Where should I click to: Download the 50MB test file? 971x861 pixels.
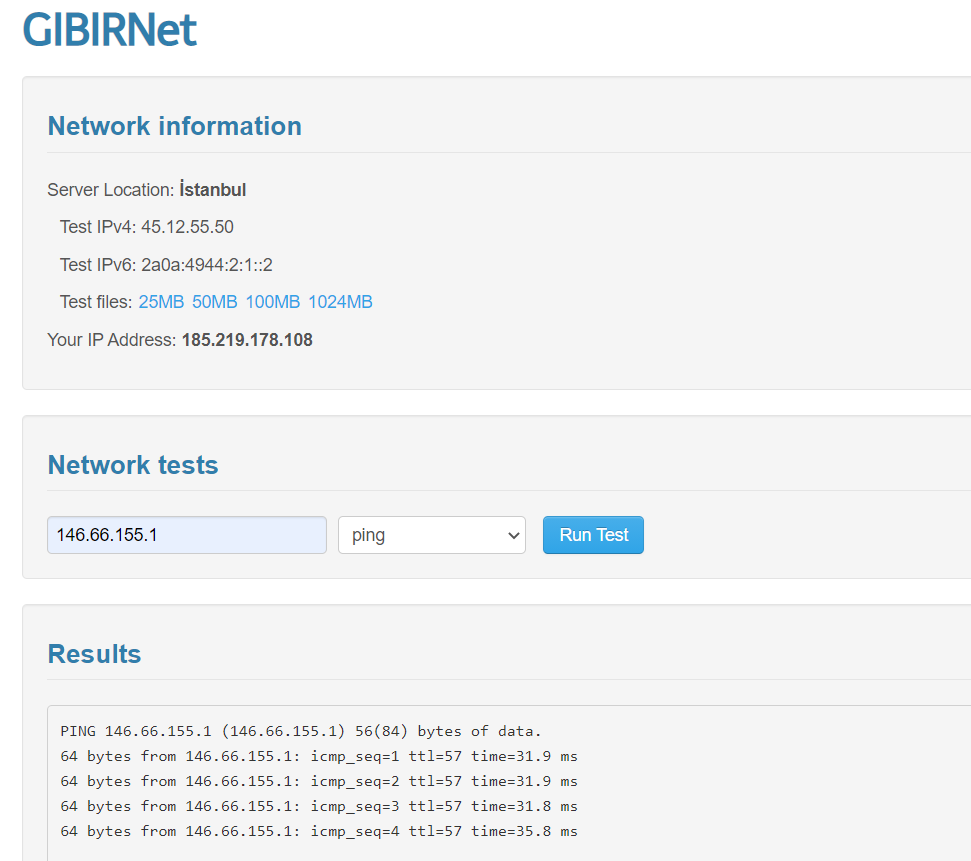click(x=214, y=302)
